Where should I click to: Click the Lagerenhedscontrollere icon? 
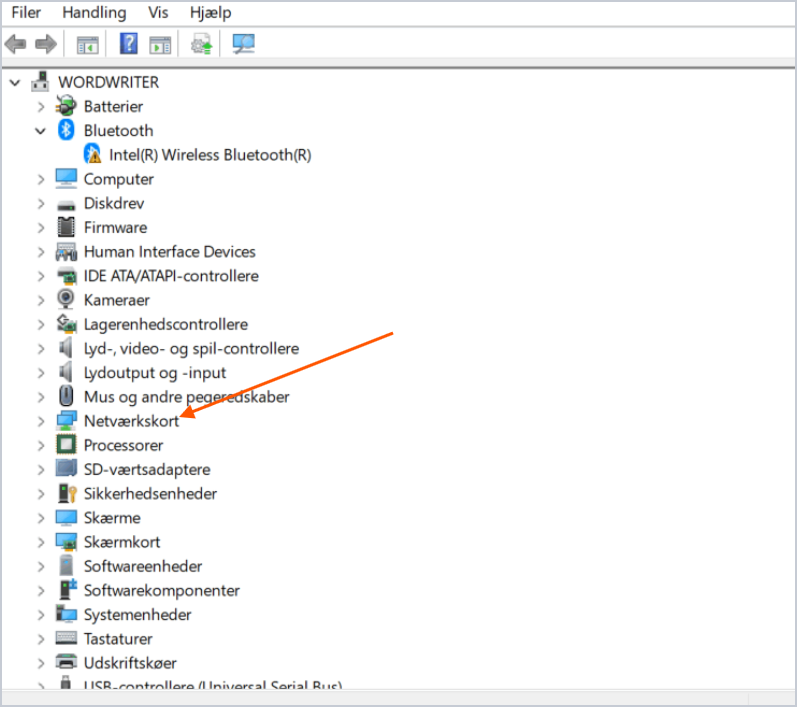(66, 324)
